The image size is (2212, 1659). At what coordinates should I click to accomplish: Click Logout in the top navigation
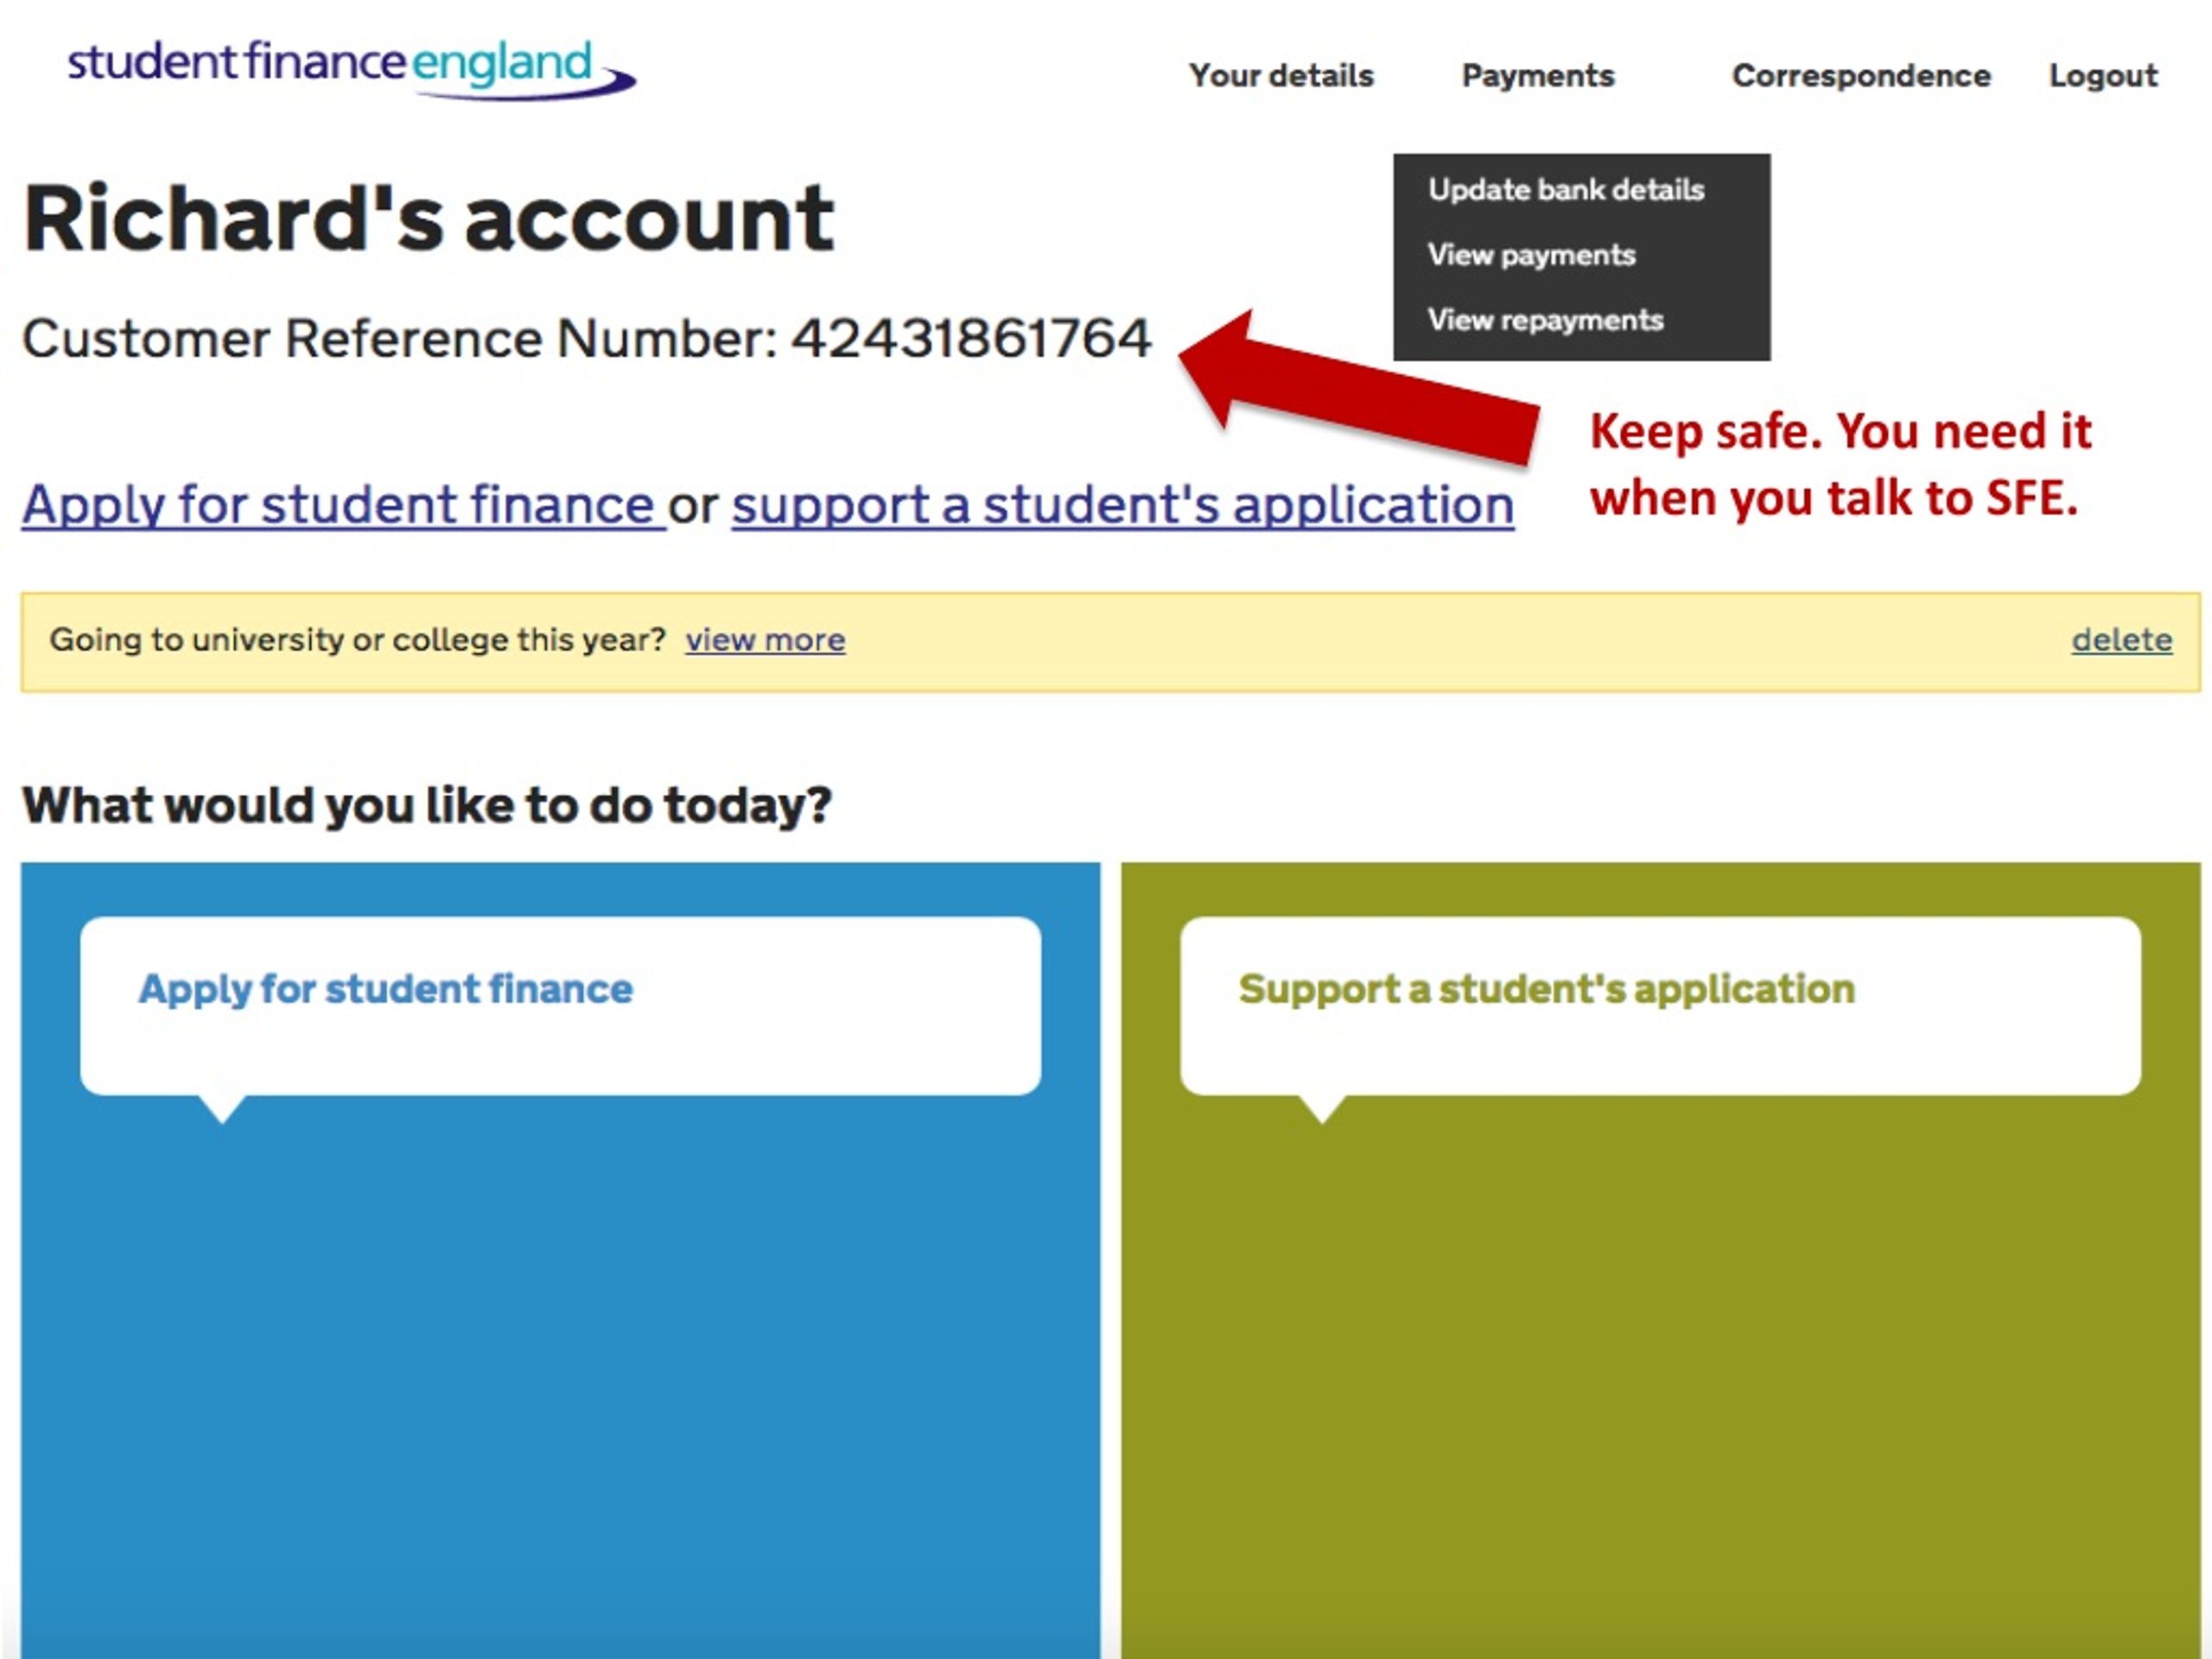[x=2103, y=76]
